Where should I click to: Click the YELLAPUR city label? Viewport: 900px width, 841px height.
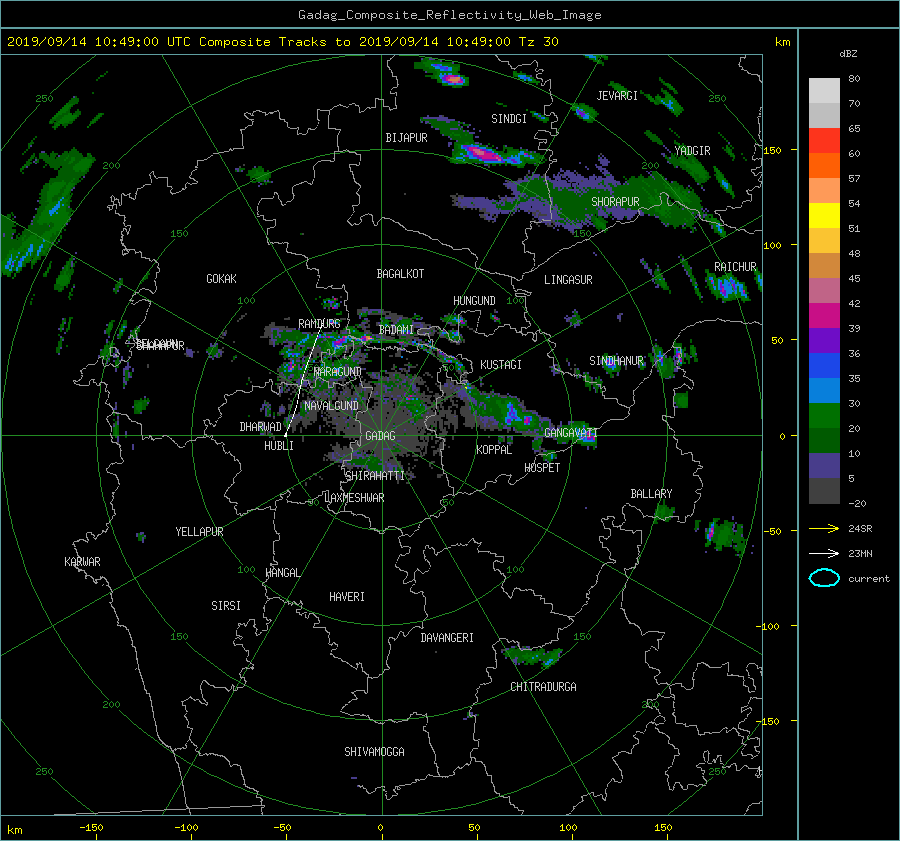point(199,532)
